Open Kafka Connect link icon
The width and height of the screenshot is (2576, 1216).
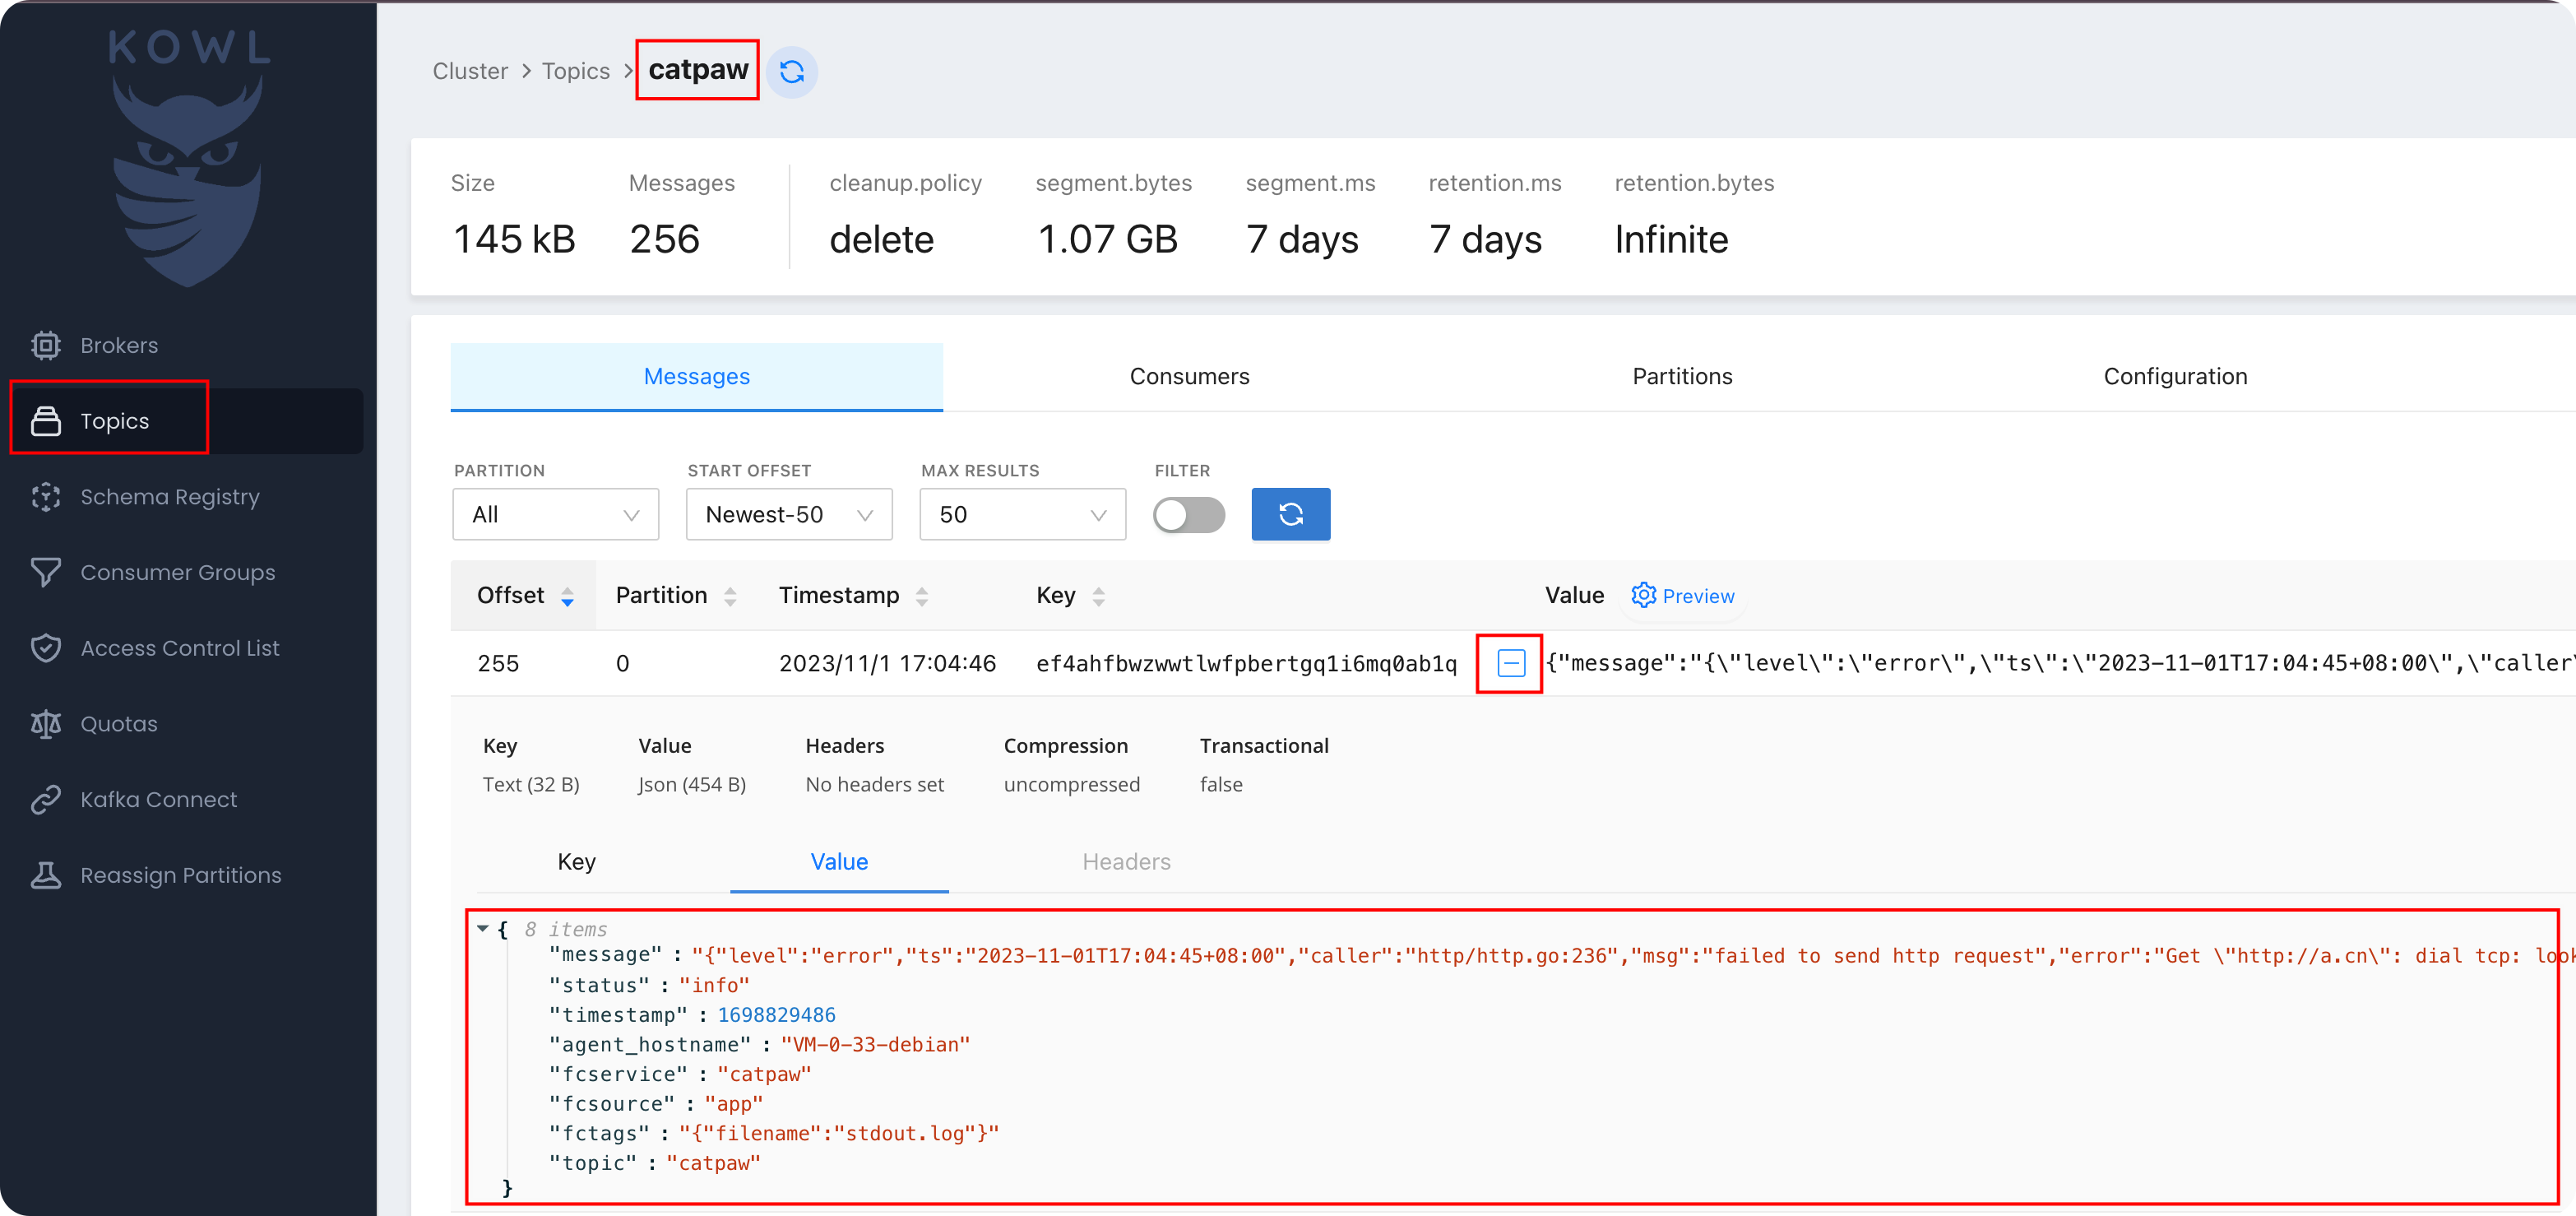point(46,799)
